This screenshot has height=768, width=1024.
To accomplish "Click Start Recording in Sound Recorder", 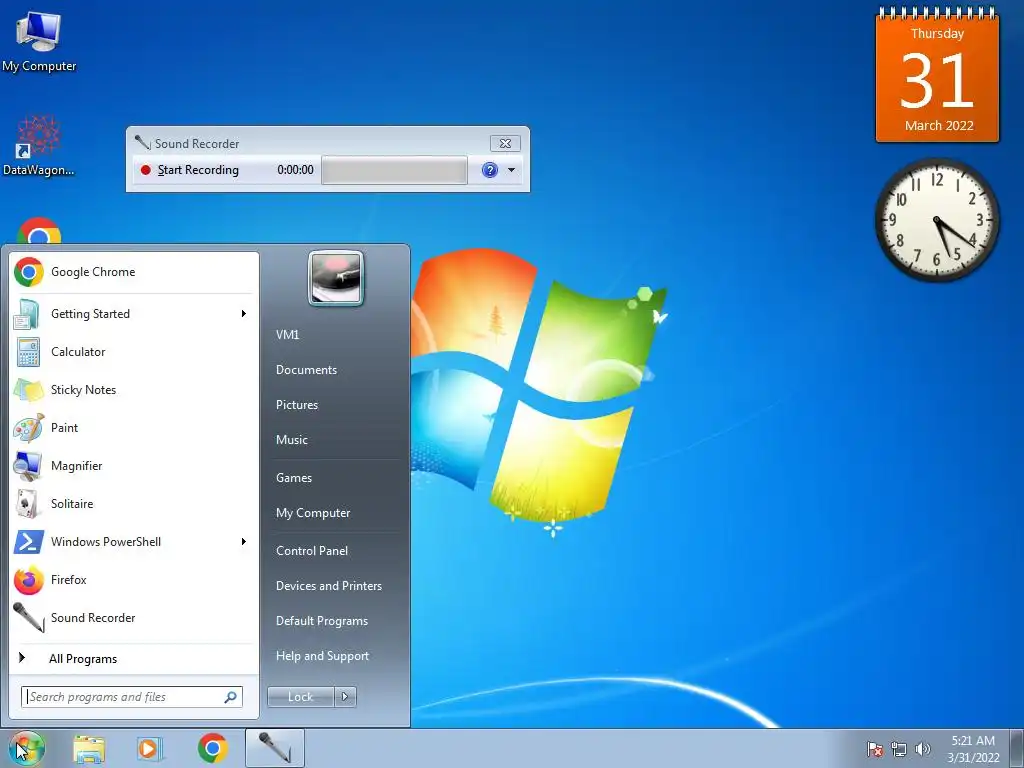I will (190, 170).
